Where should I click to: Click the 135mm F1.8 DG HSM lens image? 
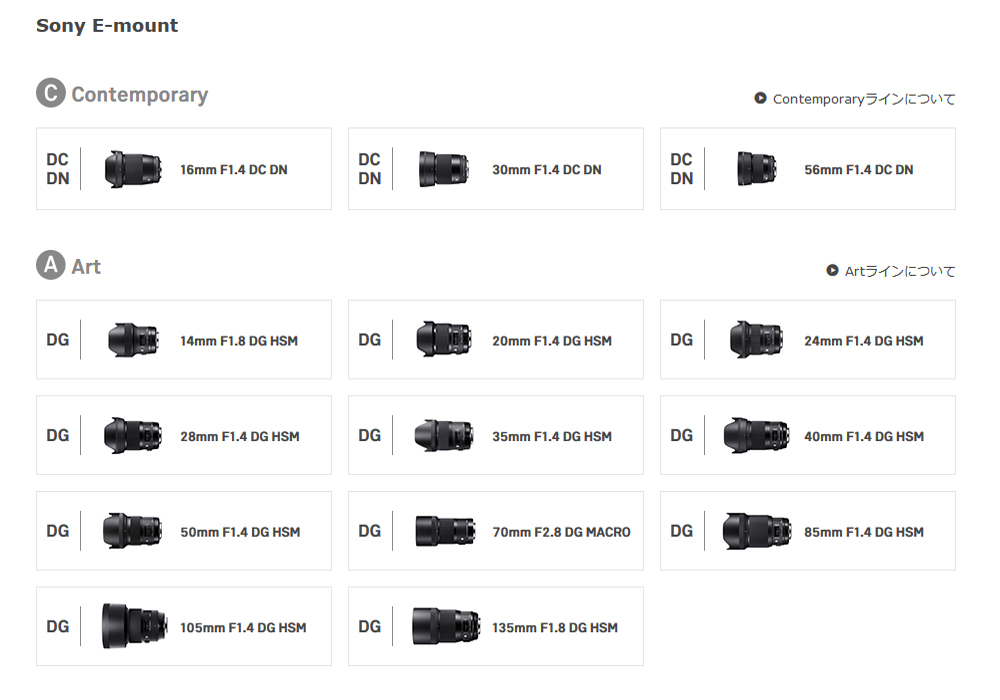446,627
